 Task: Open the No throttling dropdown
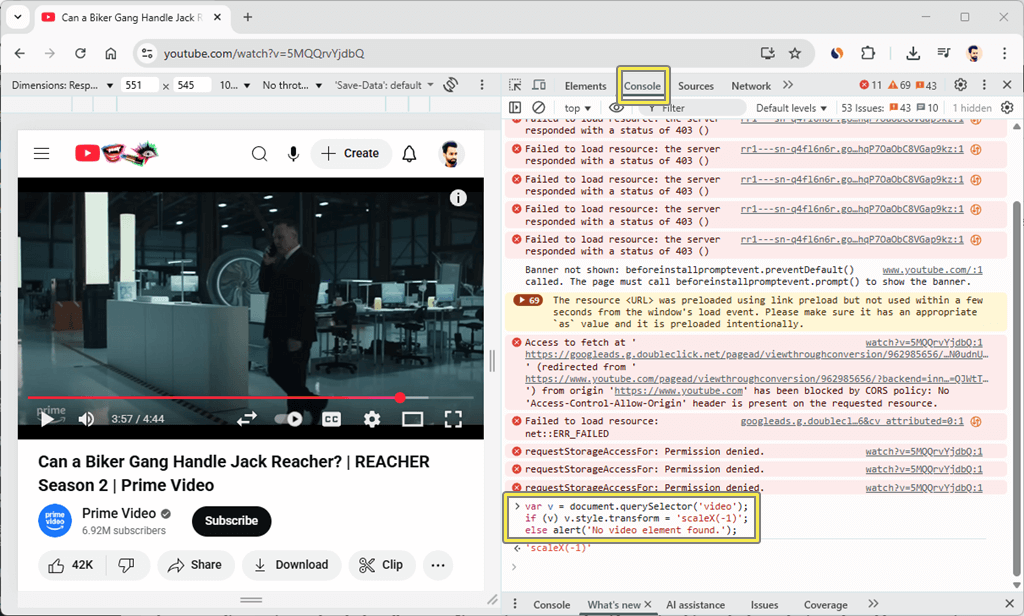(x=292, y=85)
